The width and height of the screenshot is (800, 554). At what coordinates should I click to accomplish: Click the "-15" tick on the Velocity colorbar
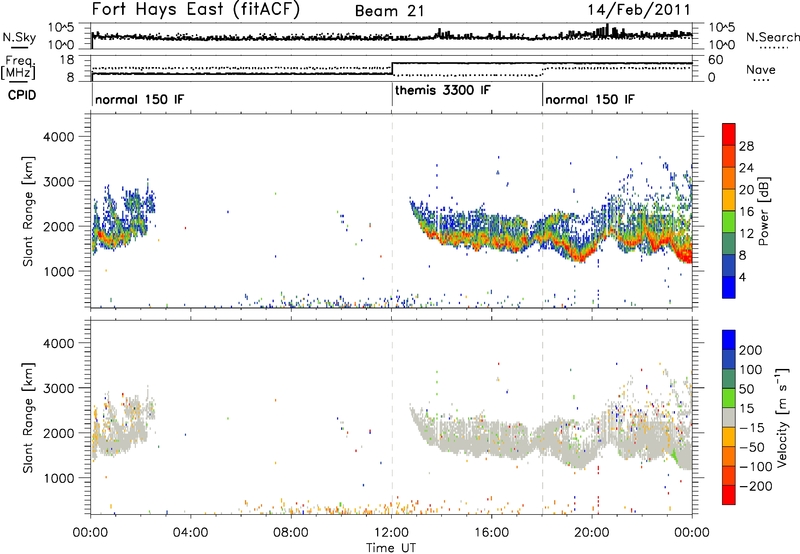752,427
